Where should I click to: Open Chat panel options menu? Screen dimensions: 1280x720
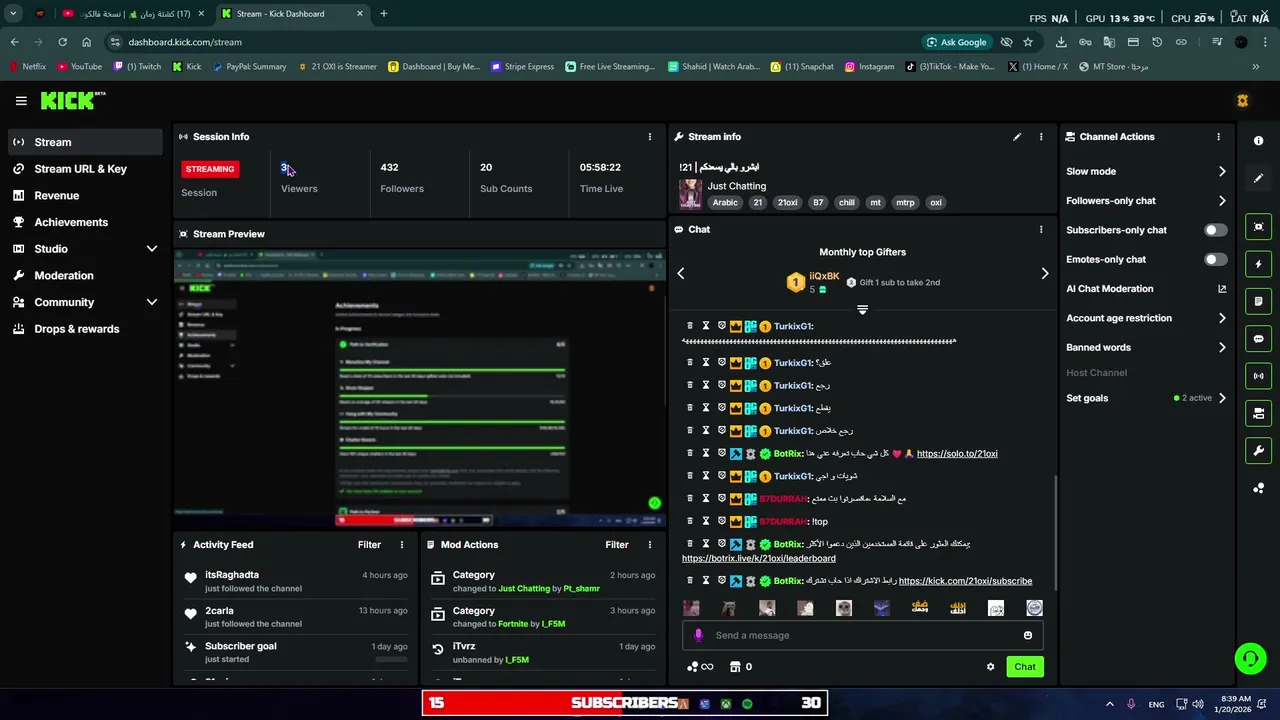coord(1041,229)
